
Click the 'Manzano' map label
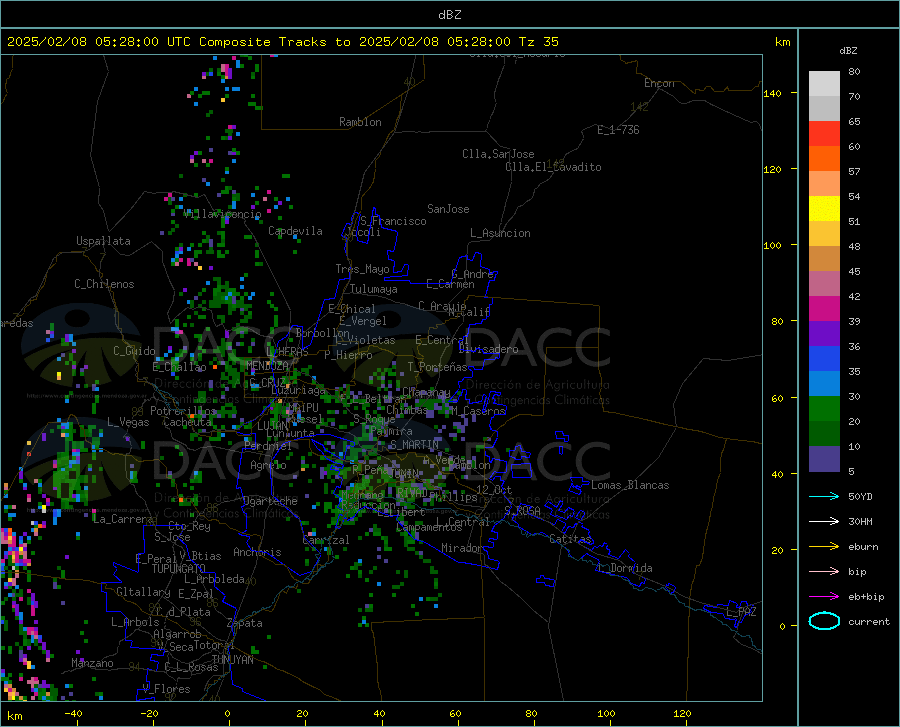click(92, 663)
